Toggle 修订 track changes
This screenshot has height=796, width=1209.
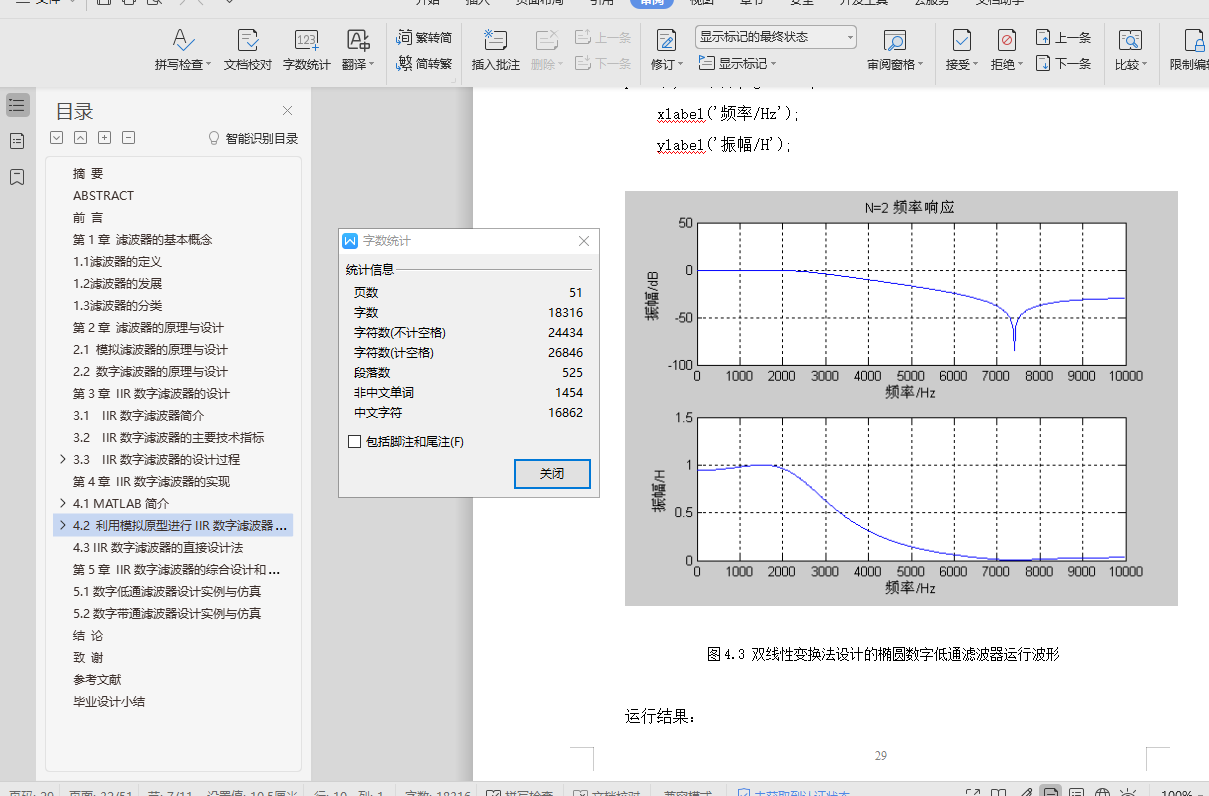coord(666,40)
